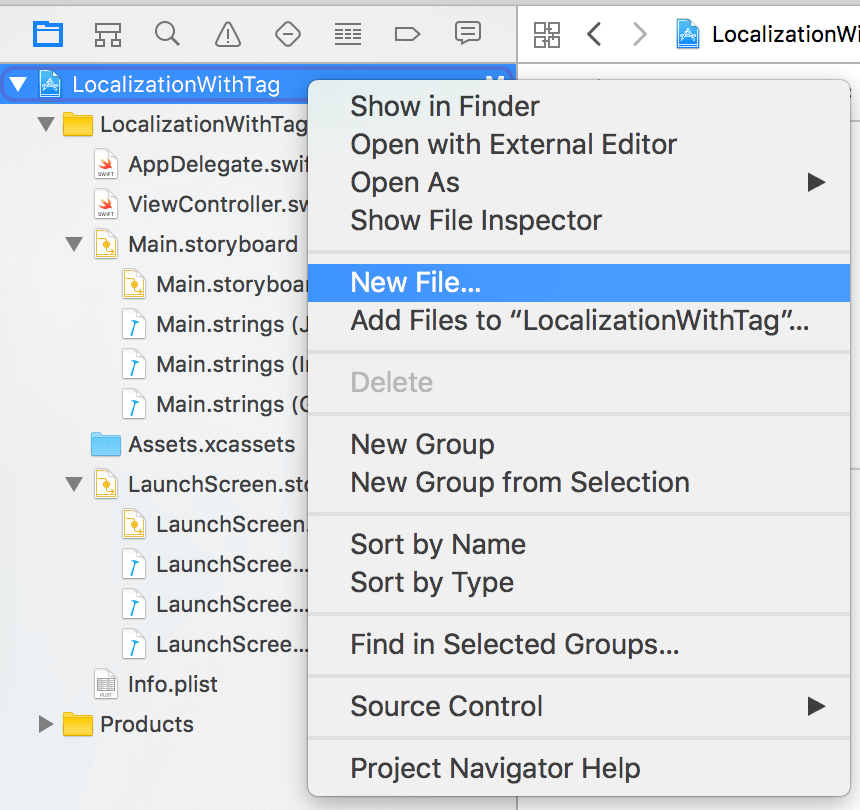Go back with the left chevron
The width and height of the screenshot is (860, 810).
pos(594,35)
